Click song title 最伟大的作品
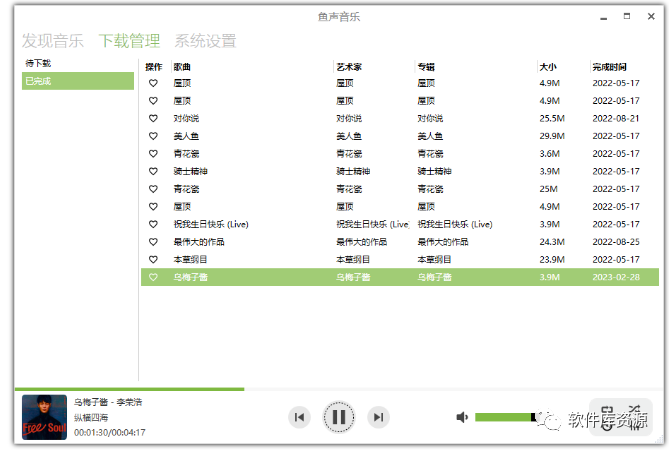The height and width of the screenshot is (450, 669). pyautogui.click(x=199, y=242)
